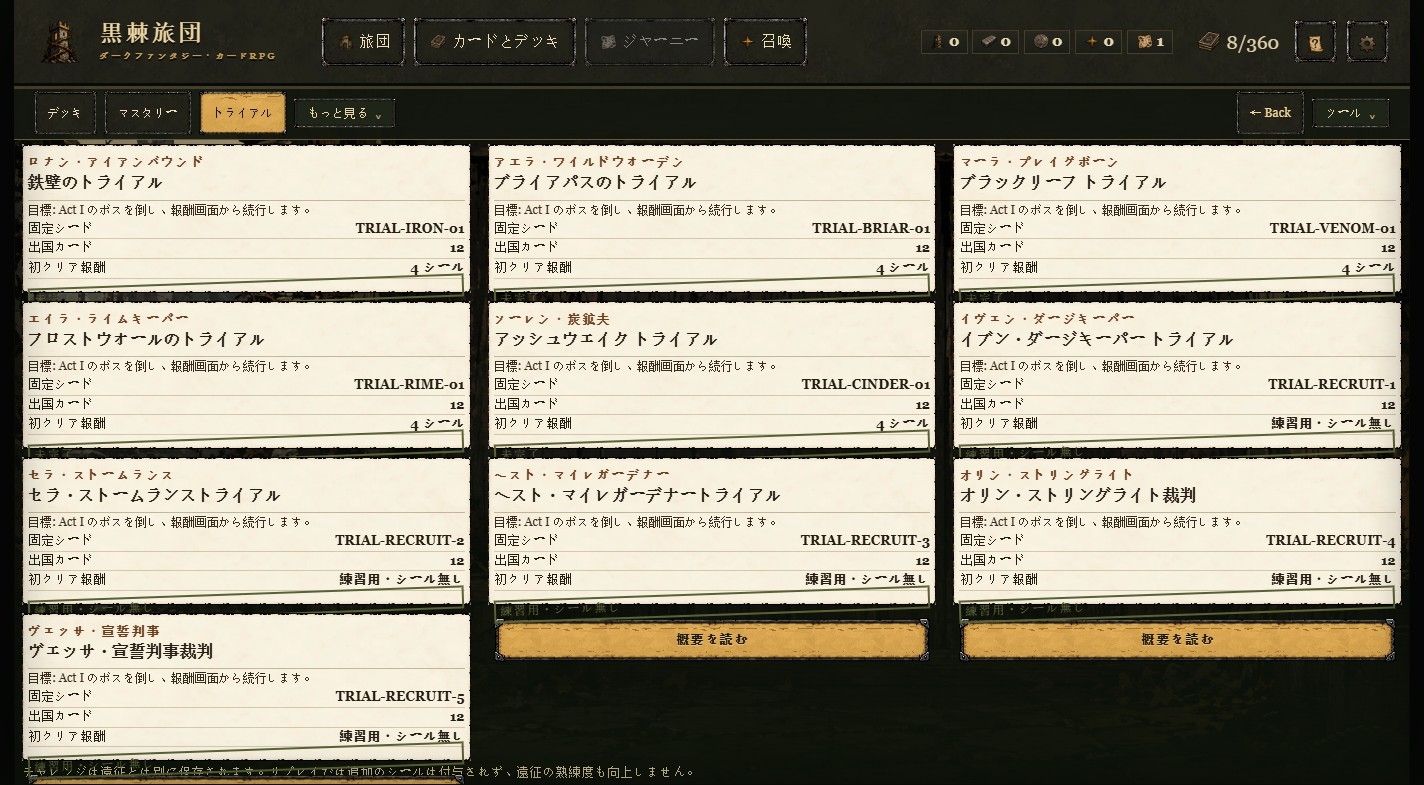Click seed value TRIAL-RECRUIT-1
The height and width of the screenshot is (785, 1424).
(x=1332, y=384)
